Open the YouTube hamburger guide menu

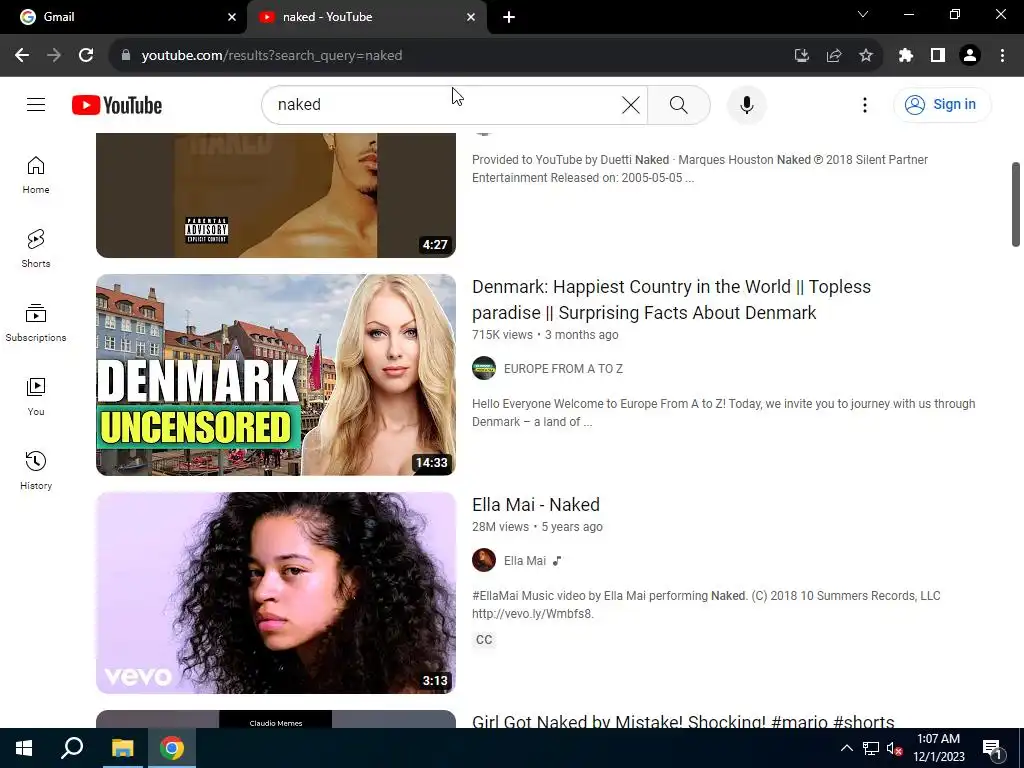tap(36, 104)
